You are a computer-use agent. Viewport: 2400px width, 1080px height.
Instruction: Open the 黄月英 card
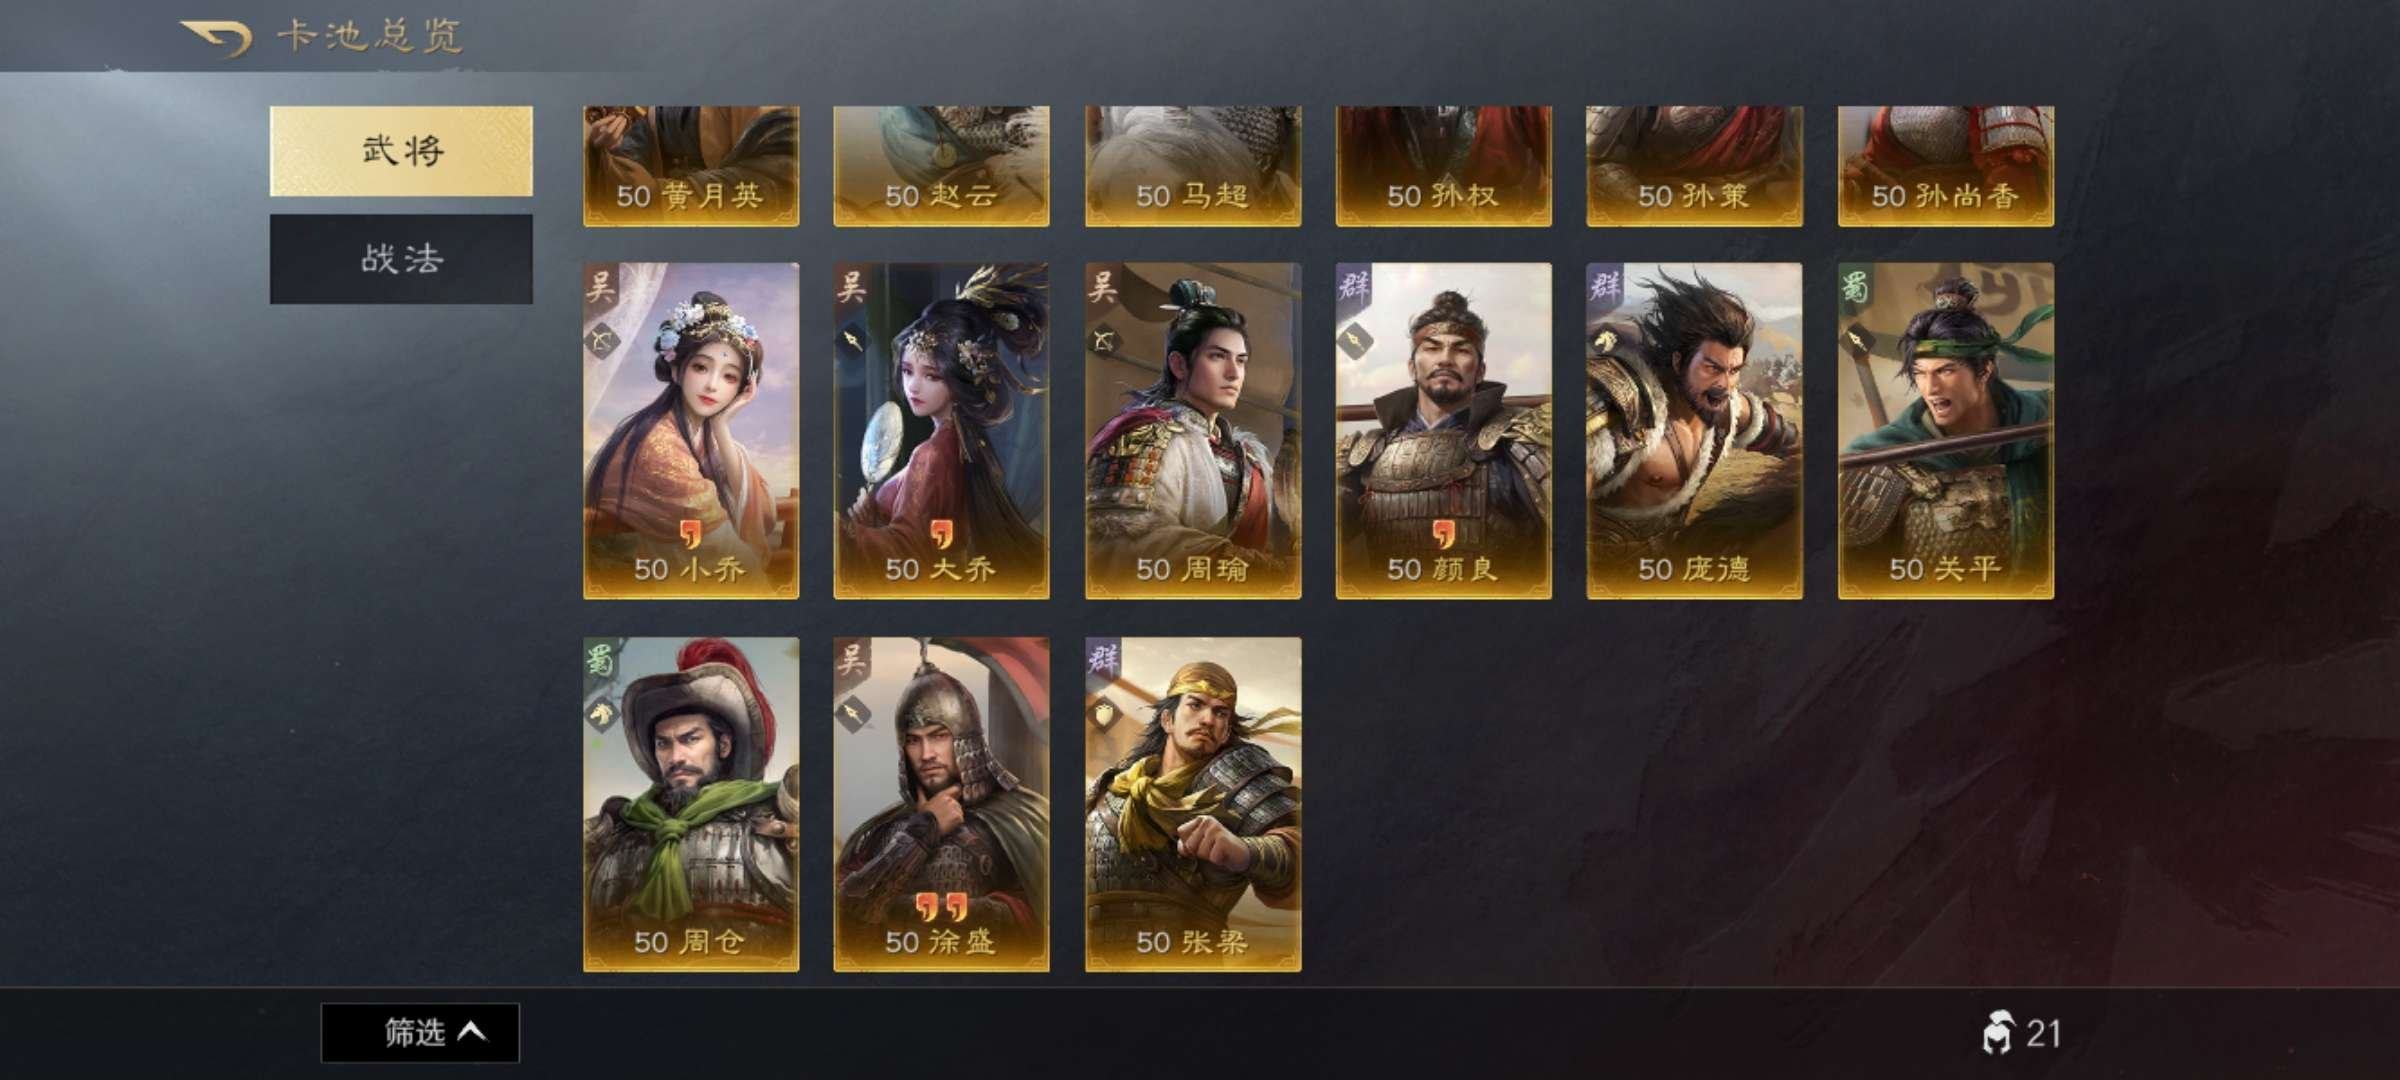pos(691,166)
